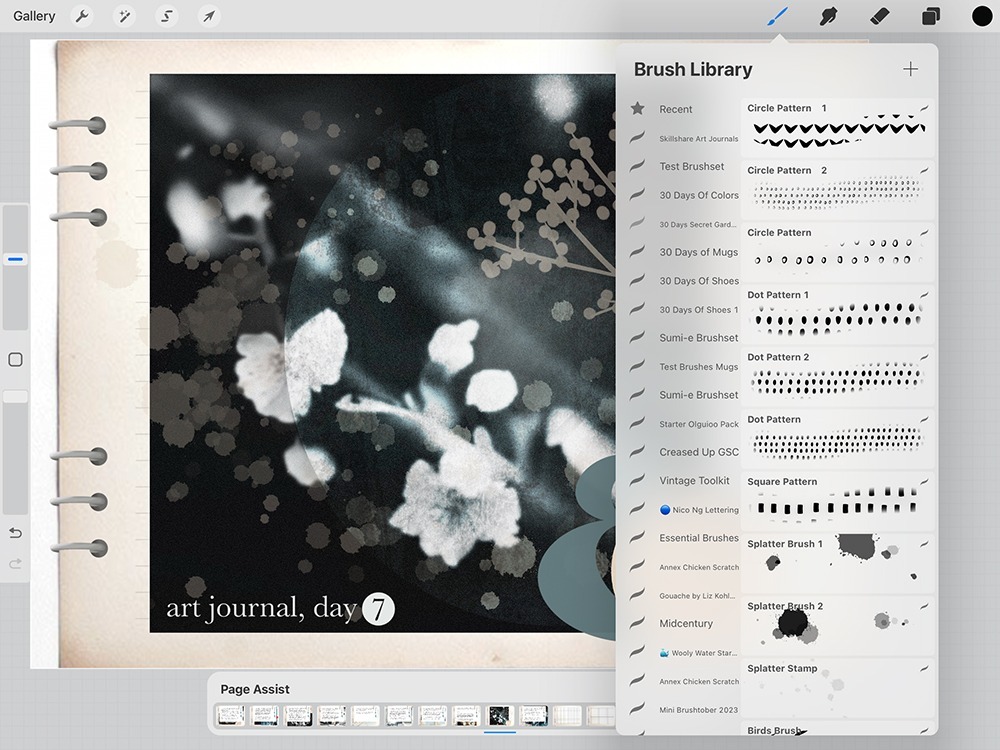This screenshot has height=750, width=1000.
Task: Open the Mini Brushtober 2023 set
Action: pyautogui.click(x=698, y=710)
